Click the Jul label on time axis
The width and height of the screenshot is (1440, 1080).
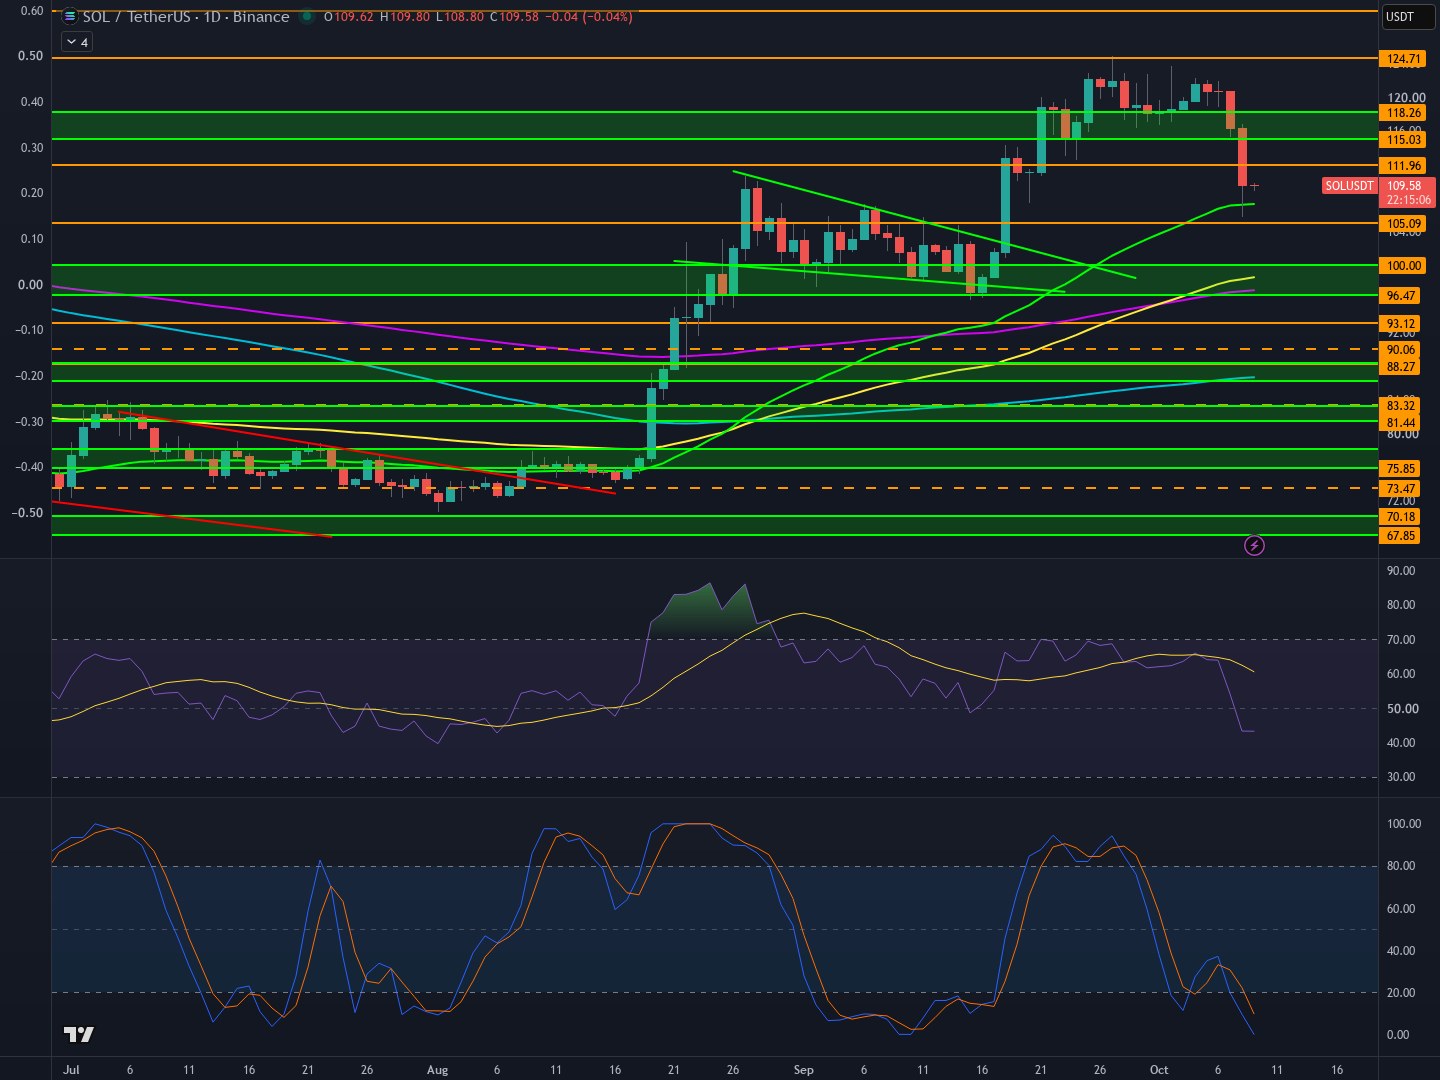70,1069
